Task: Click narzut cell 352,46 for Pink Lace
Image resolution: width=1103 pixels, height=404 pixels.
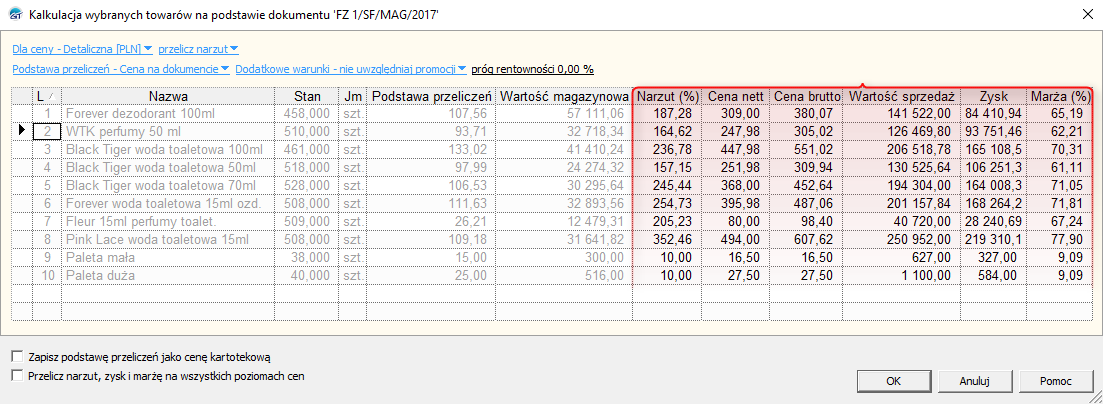Action: tap(665, 239)
